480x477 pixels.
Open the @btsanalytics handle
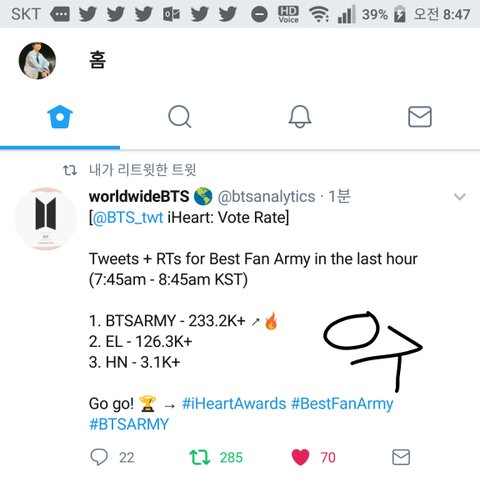(x=266, y=197)
